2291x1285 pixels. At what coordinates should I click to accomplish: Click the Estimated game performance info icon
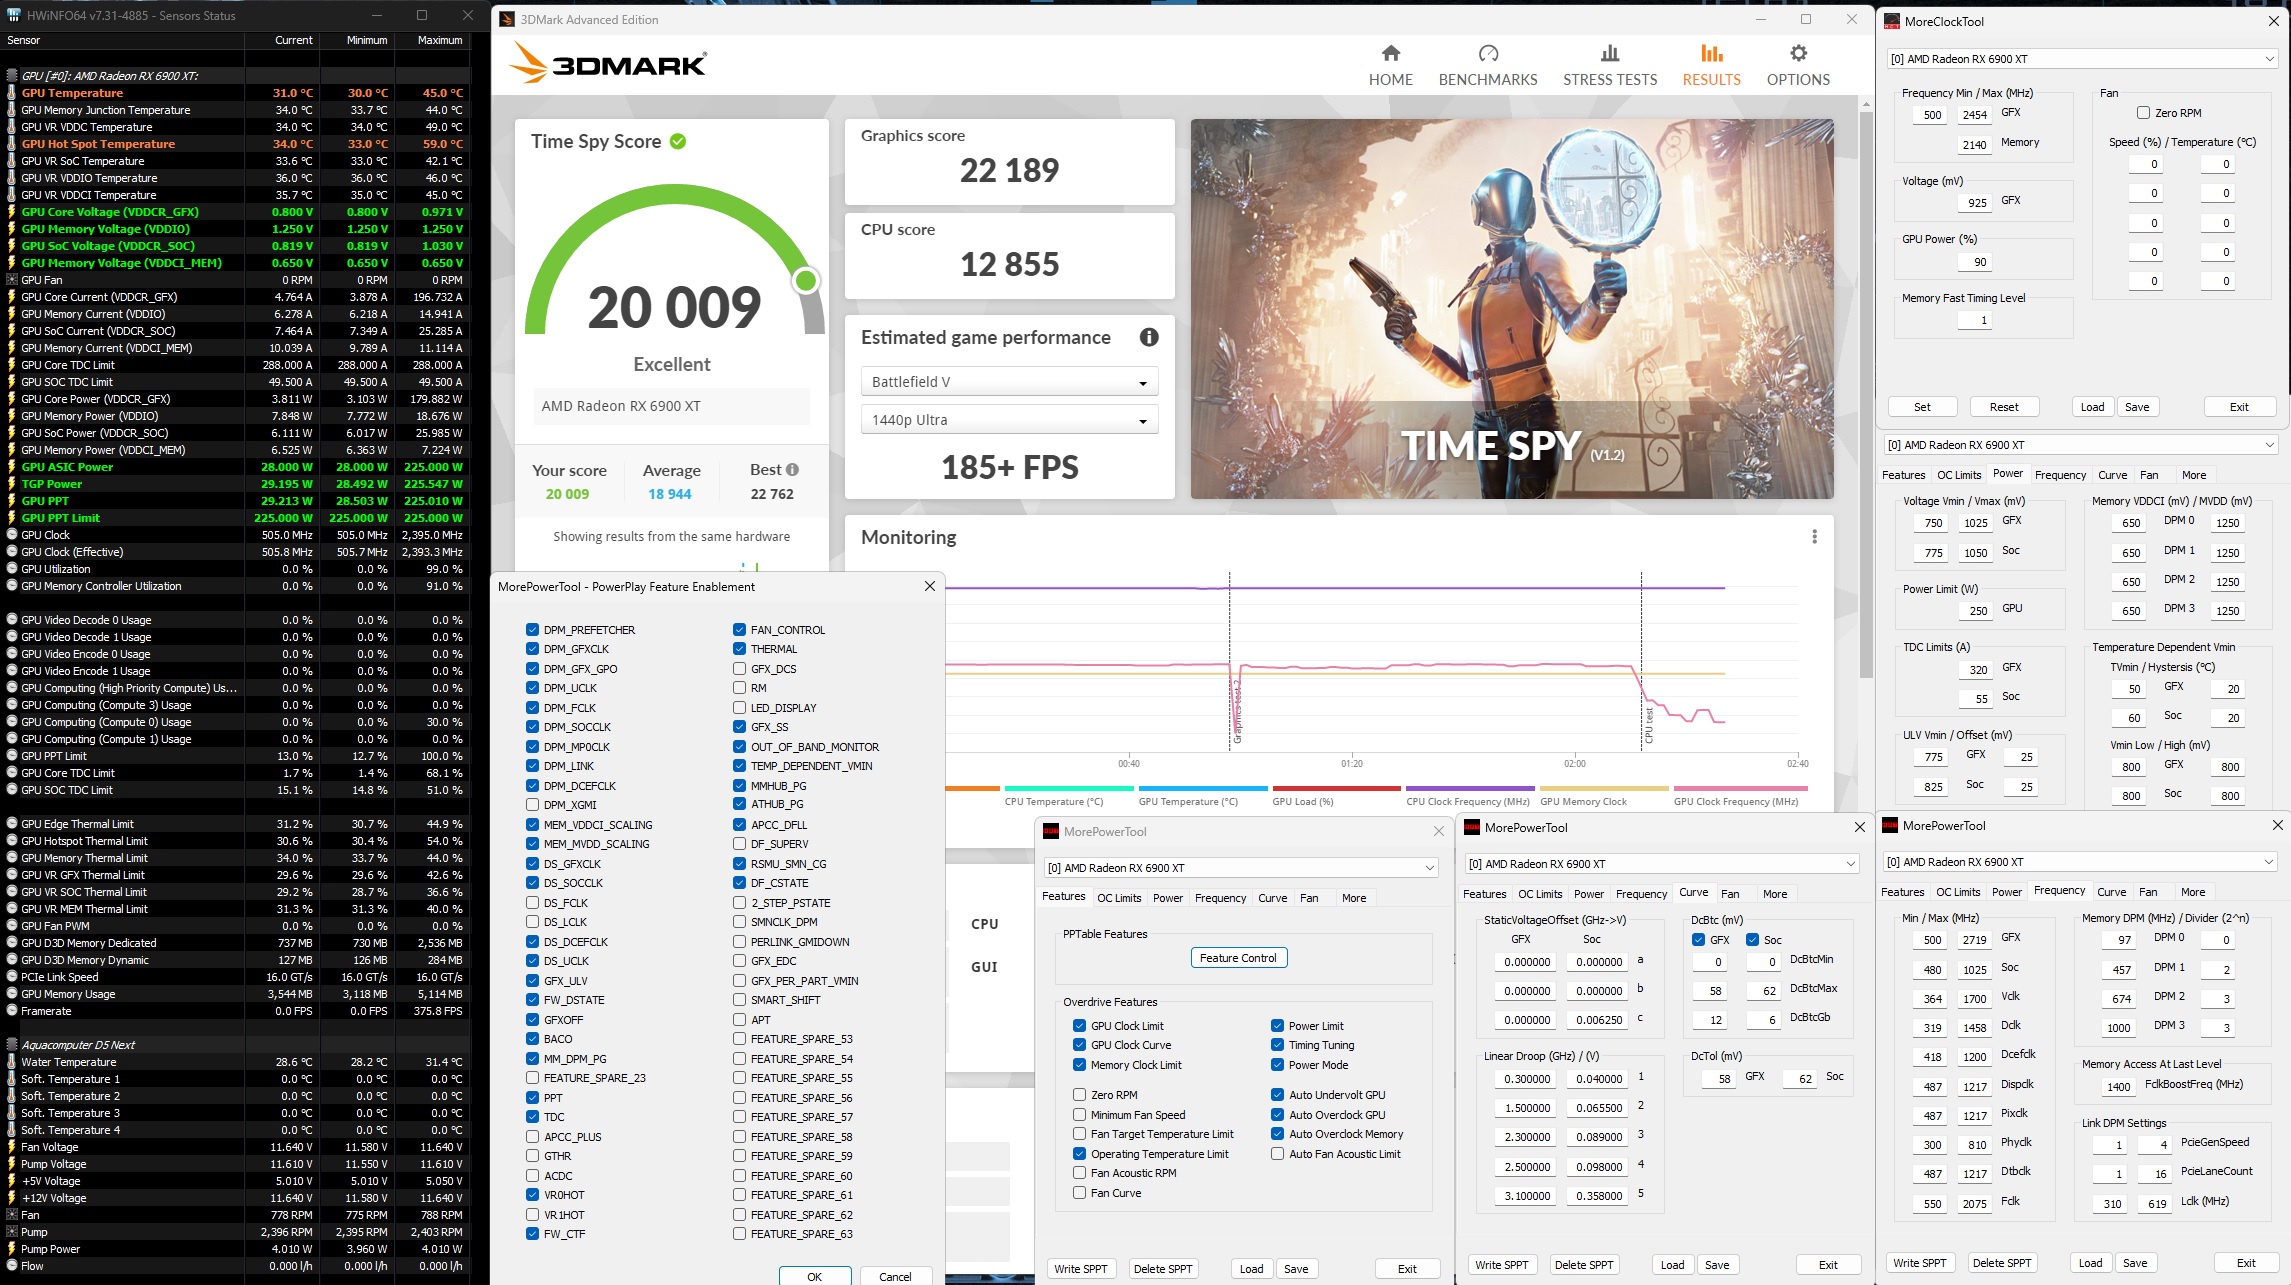click(1149, 338)
